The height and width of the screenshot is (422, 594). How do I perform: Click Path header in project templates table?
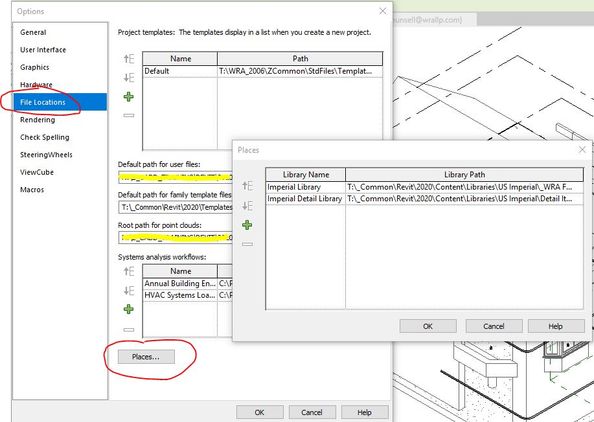[x=300, y=59]
